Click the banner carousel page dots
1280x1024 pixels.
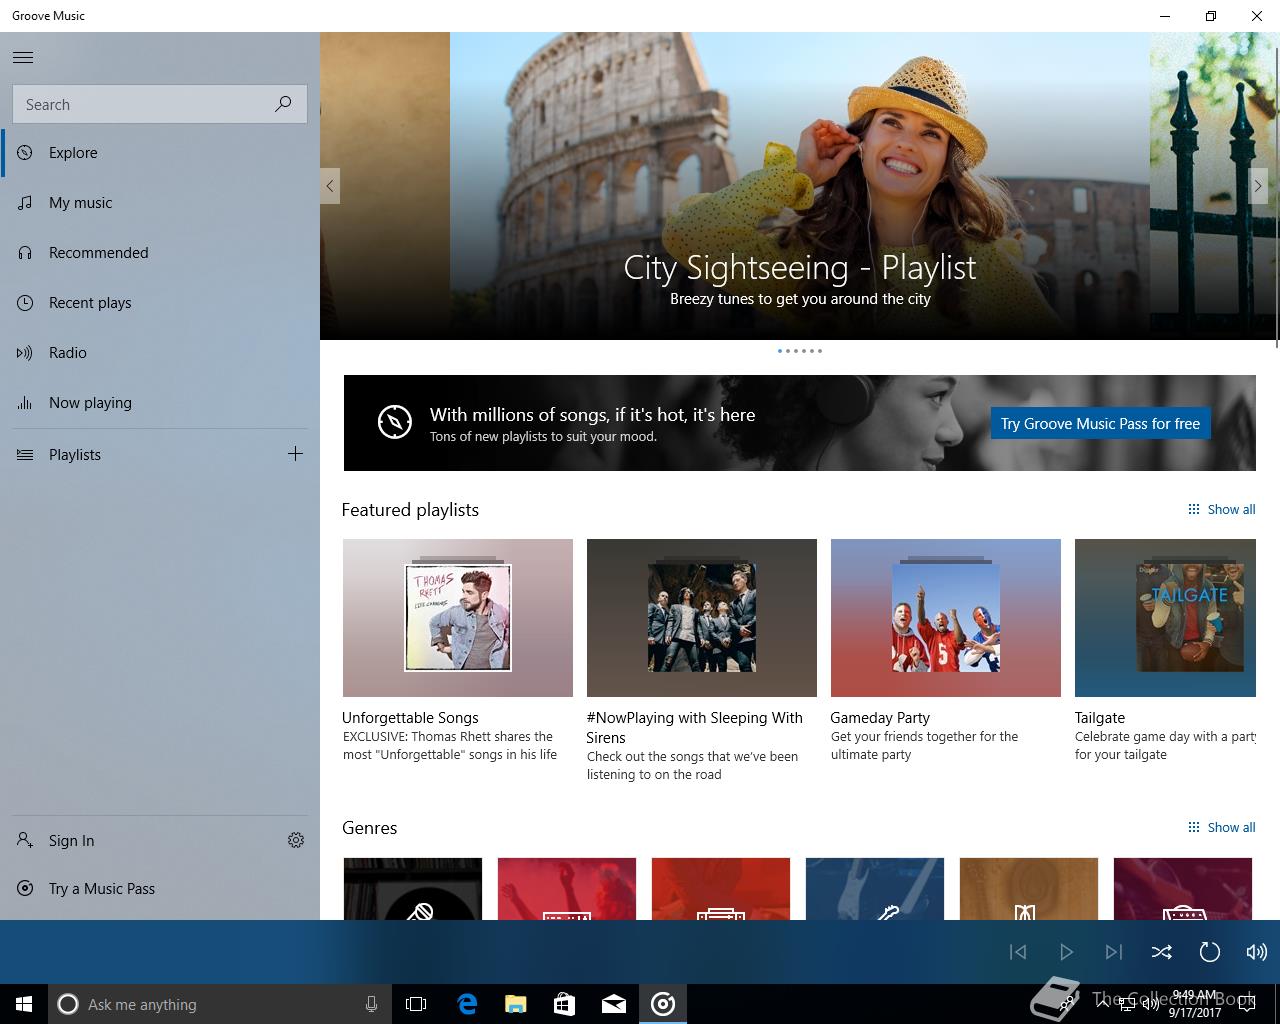[800, 351]
